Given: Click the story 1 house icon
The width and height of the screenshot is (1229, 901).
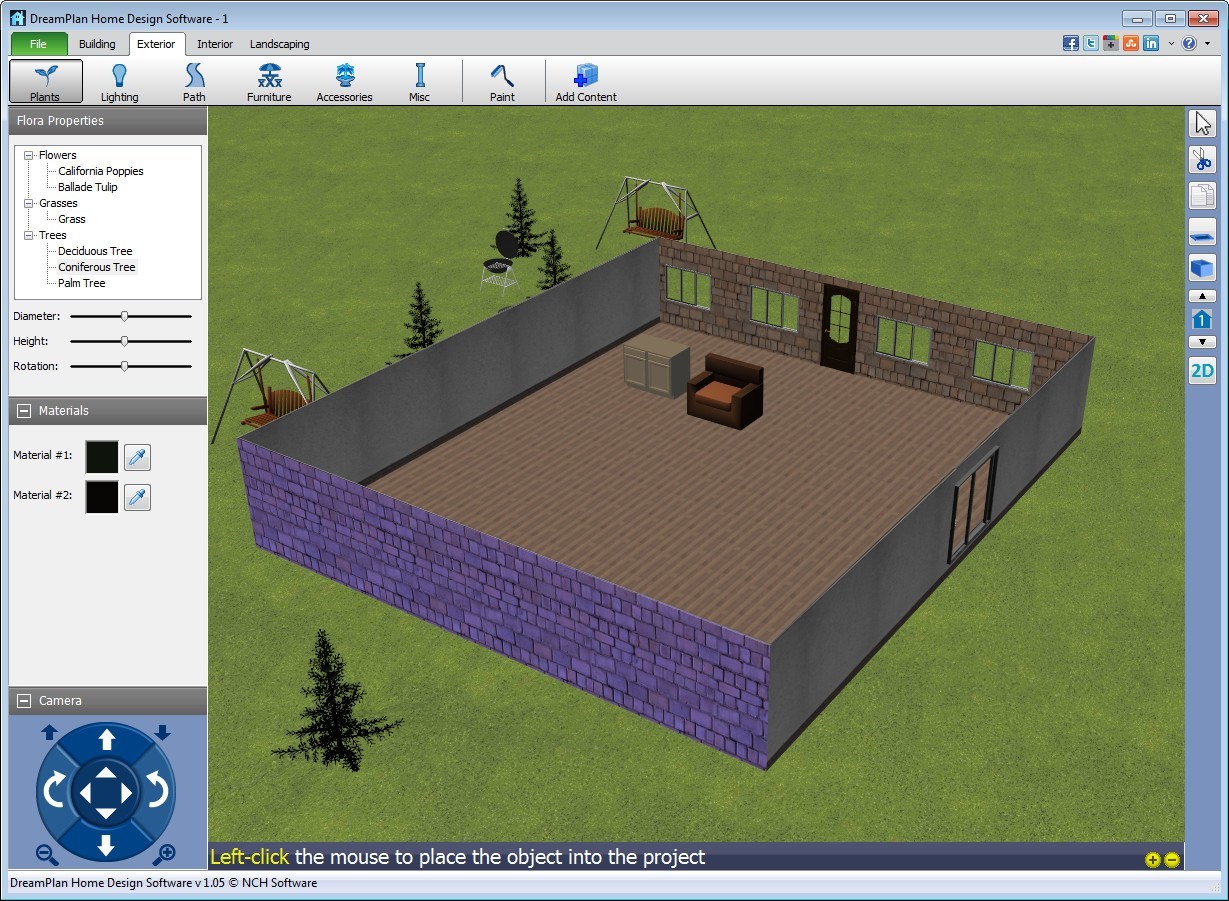Looking at the screenshot, I should (1202, 319).
